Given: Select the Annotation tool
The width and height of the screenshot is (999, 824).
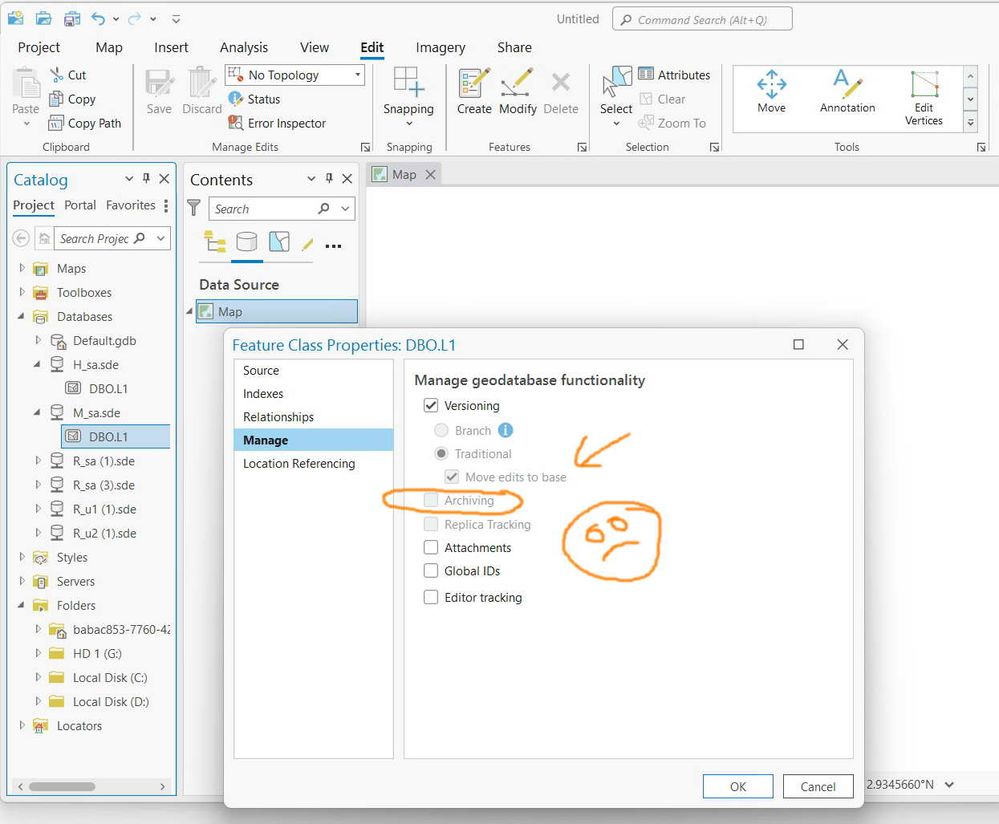Looking at the screenshot, I should 847,91.
